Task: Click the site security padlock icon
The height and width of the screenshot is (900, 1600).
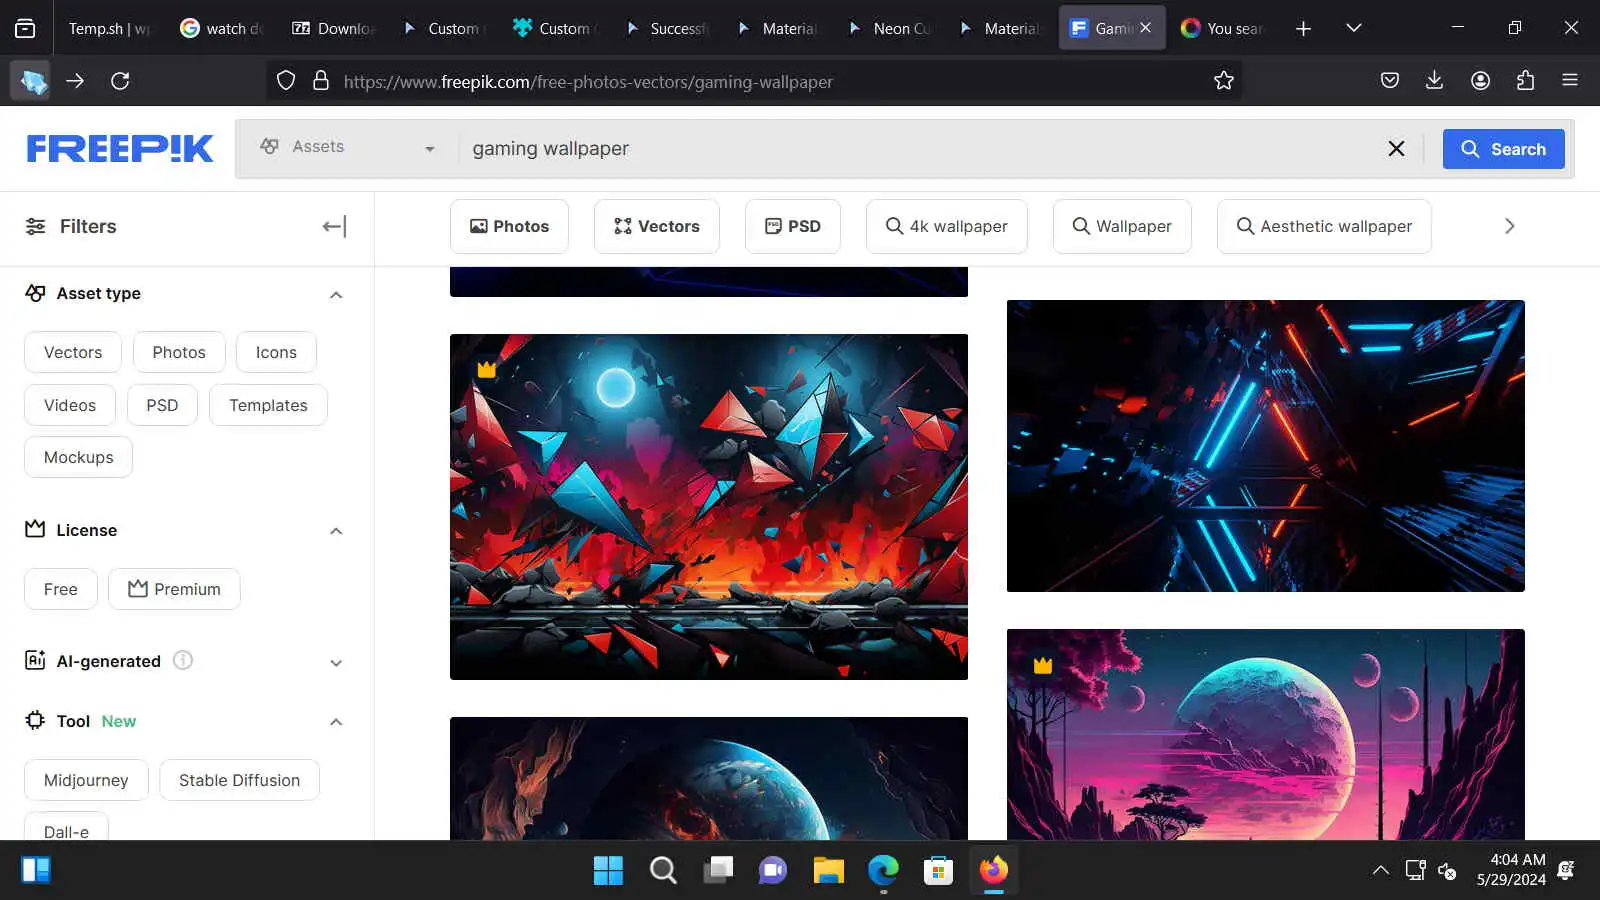Action: click(x=321, y=81)
